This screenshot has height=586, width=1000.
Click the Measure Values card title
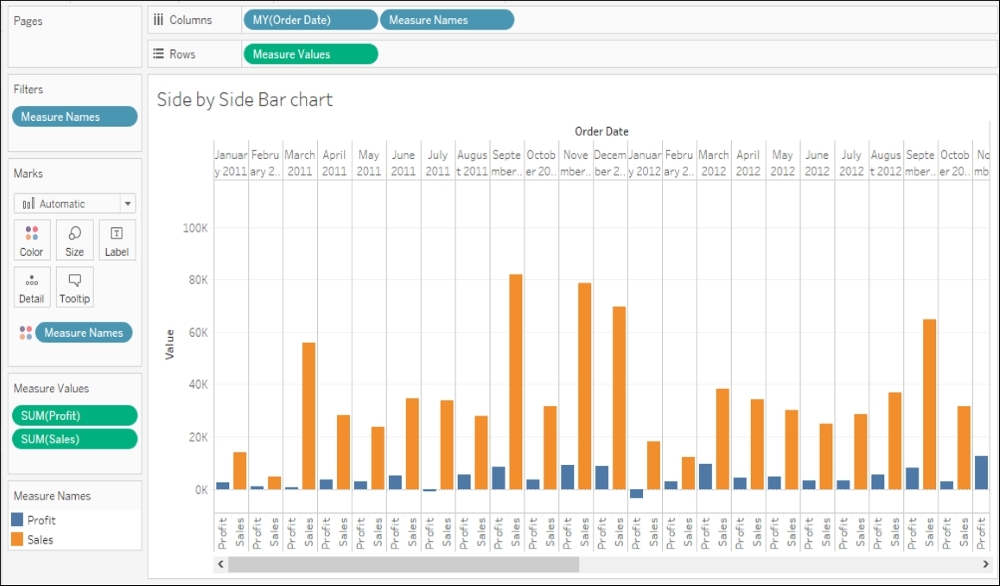(x=51, y=388)
